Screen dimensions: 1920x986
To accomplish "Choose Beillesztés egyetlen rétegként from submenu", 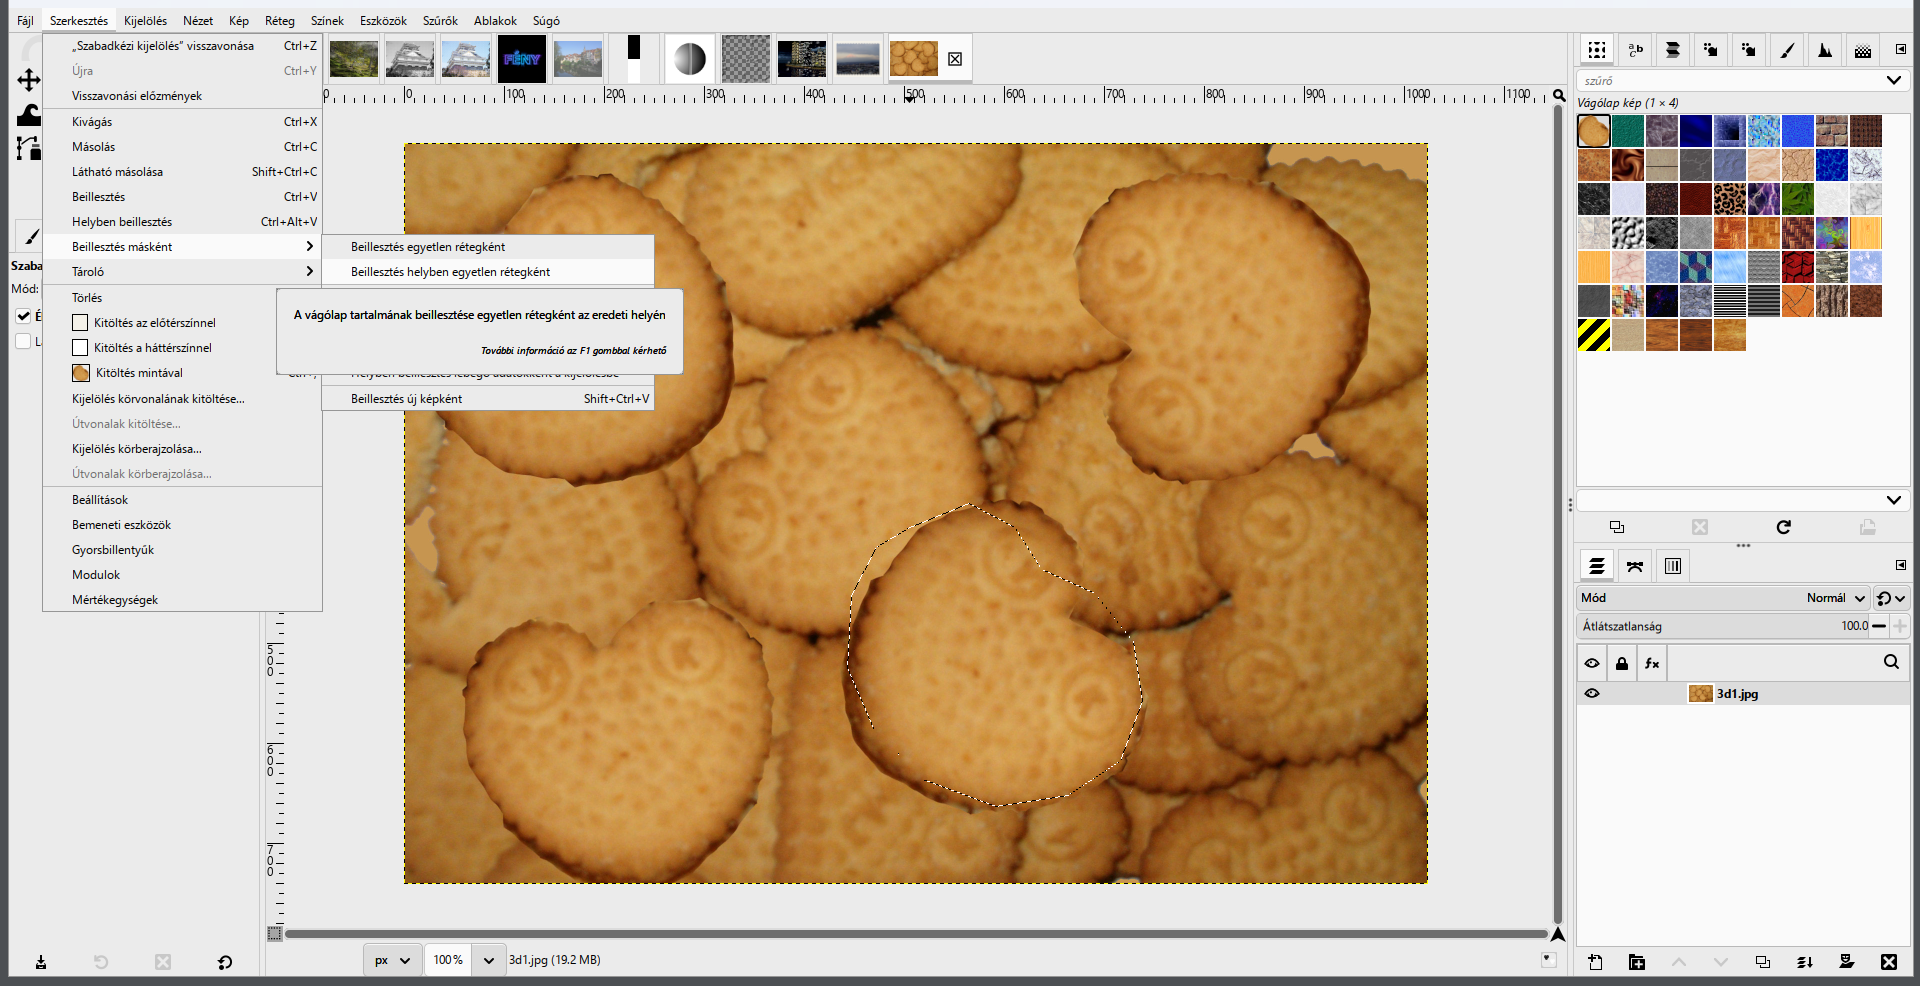I will click(x=488, y=247).
